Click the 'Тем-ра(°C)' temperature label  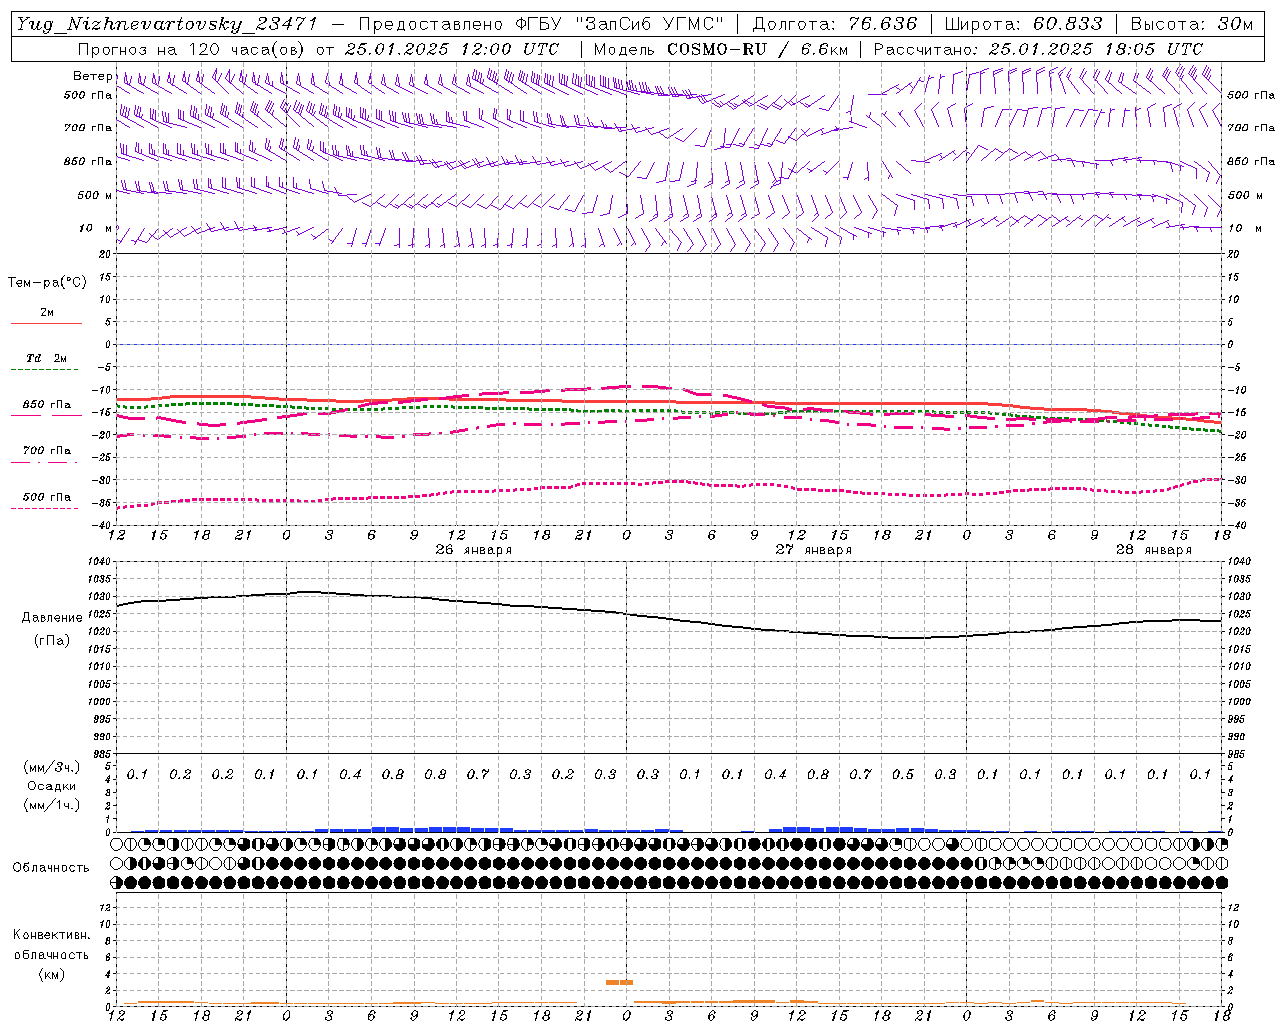pos(47,283)
